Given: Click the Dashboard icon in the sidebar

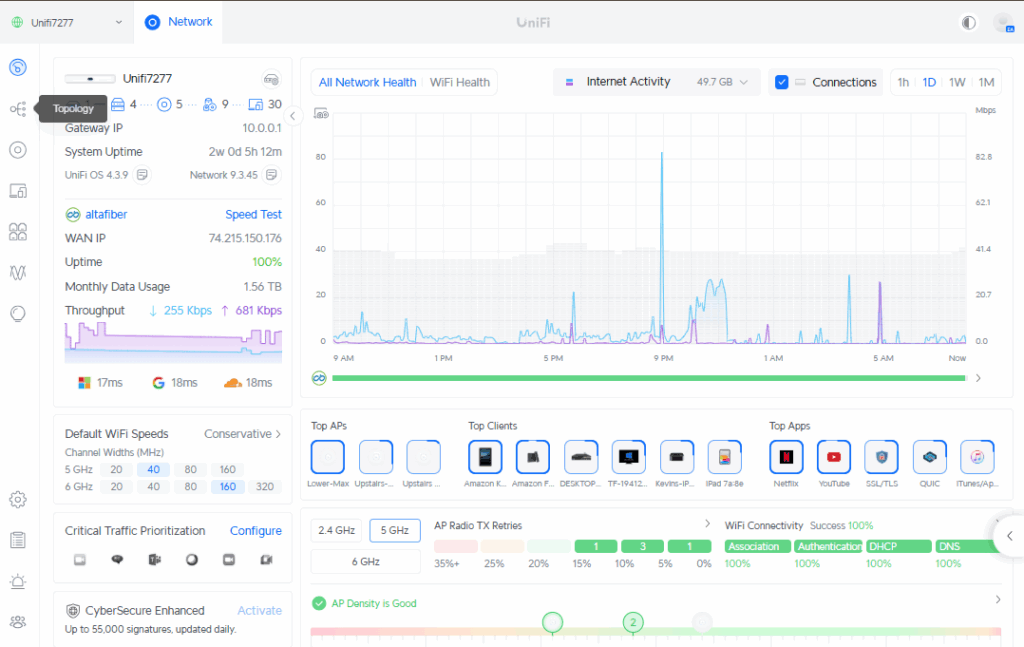Looking at the screenshot, I should tap(18, 68).
